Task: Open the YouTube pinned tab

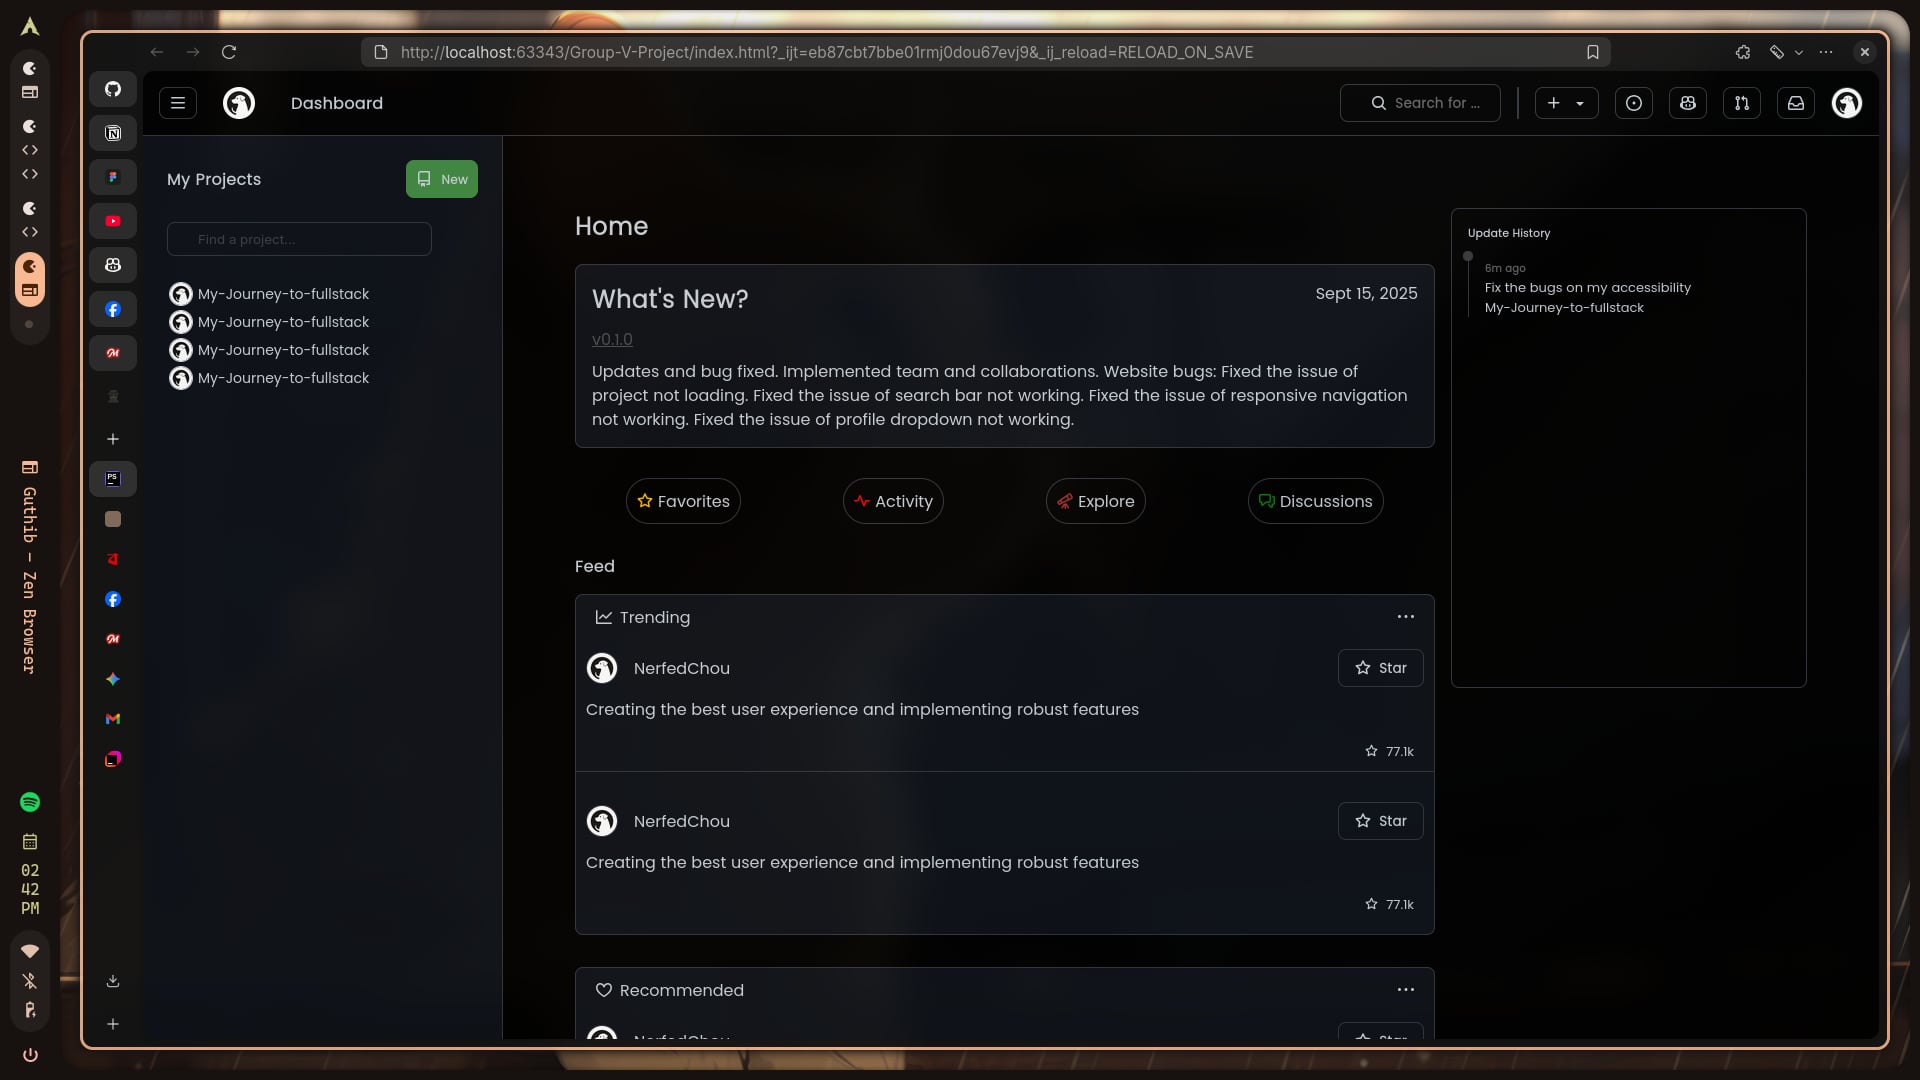Action: click(x=113, y=221)
